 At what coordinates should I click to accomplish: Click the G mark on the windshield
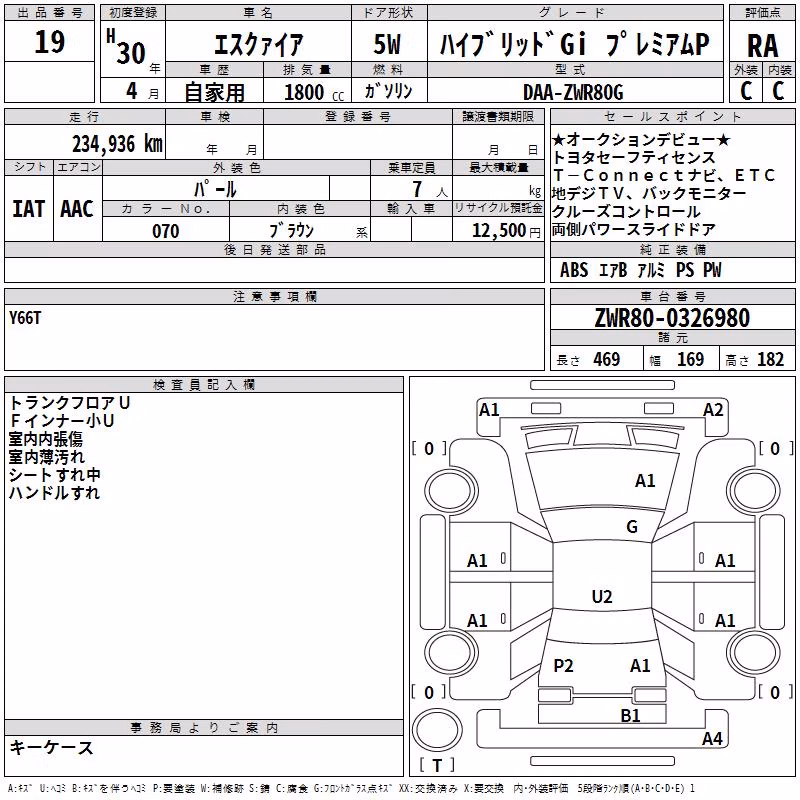click(x=632, y=526)
